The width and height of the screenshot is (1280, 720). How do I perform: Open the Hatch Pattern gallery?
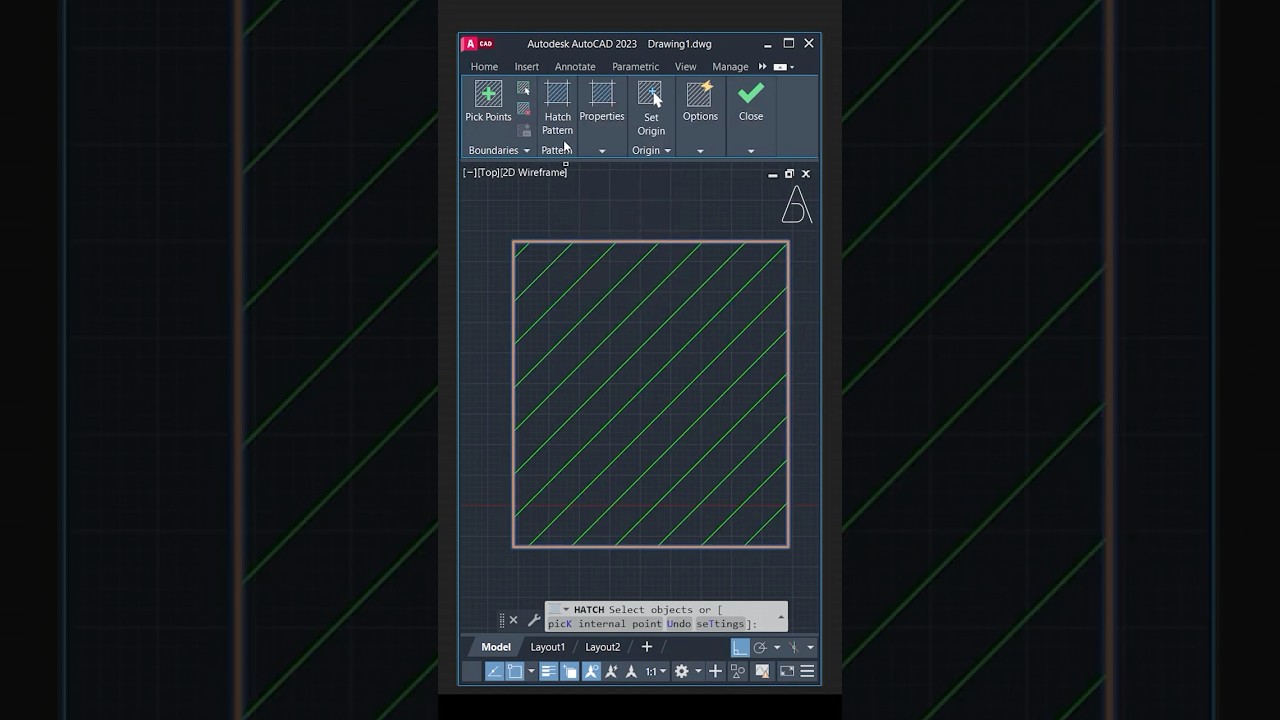point(557,108)
